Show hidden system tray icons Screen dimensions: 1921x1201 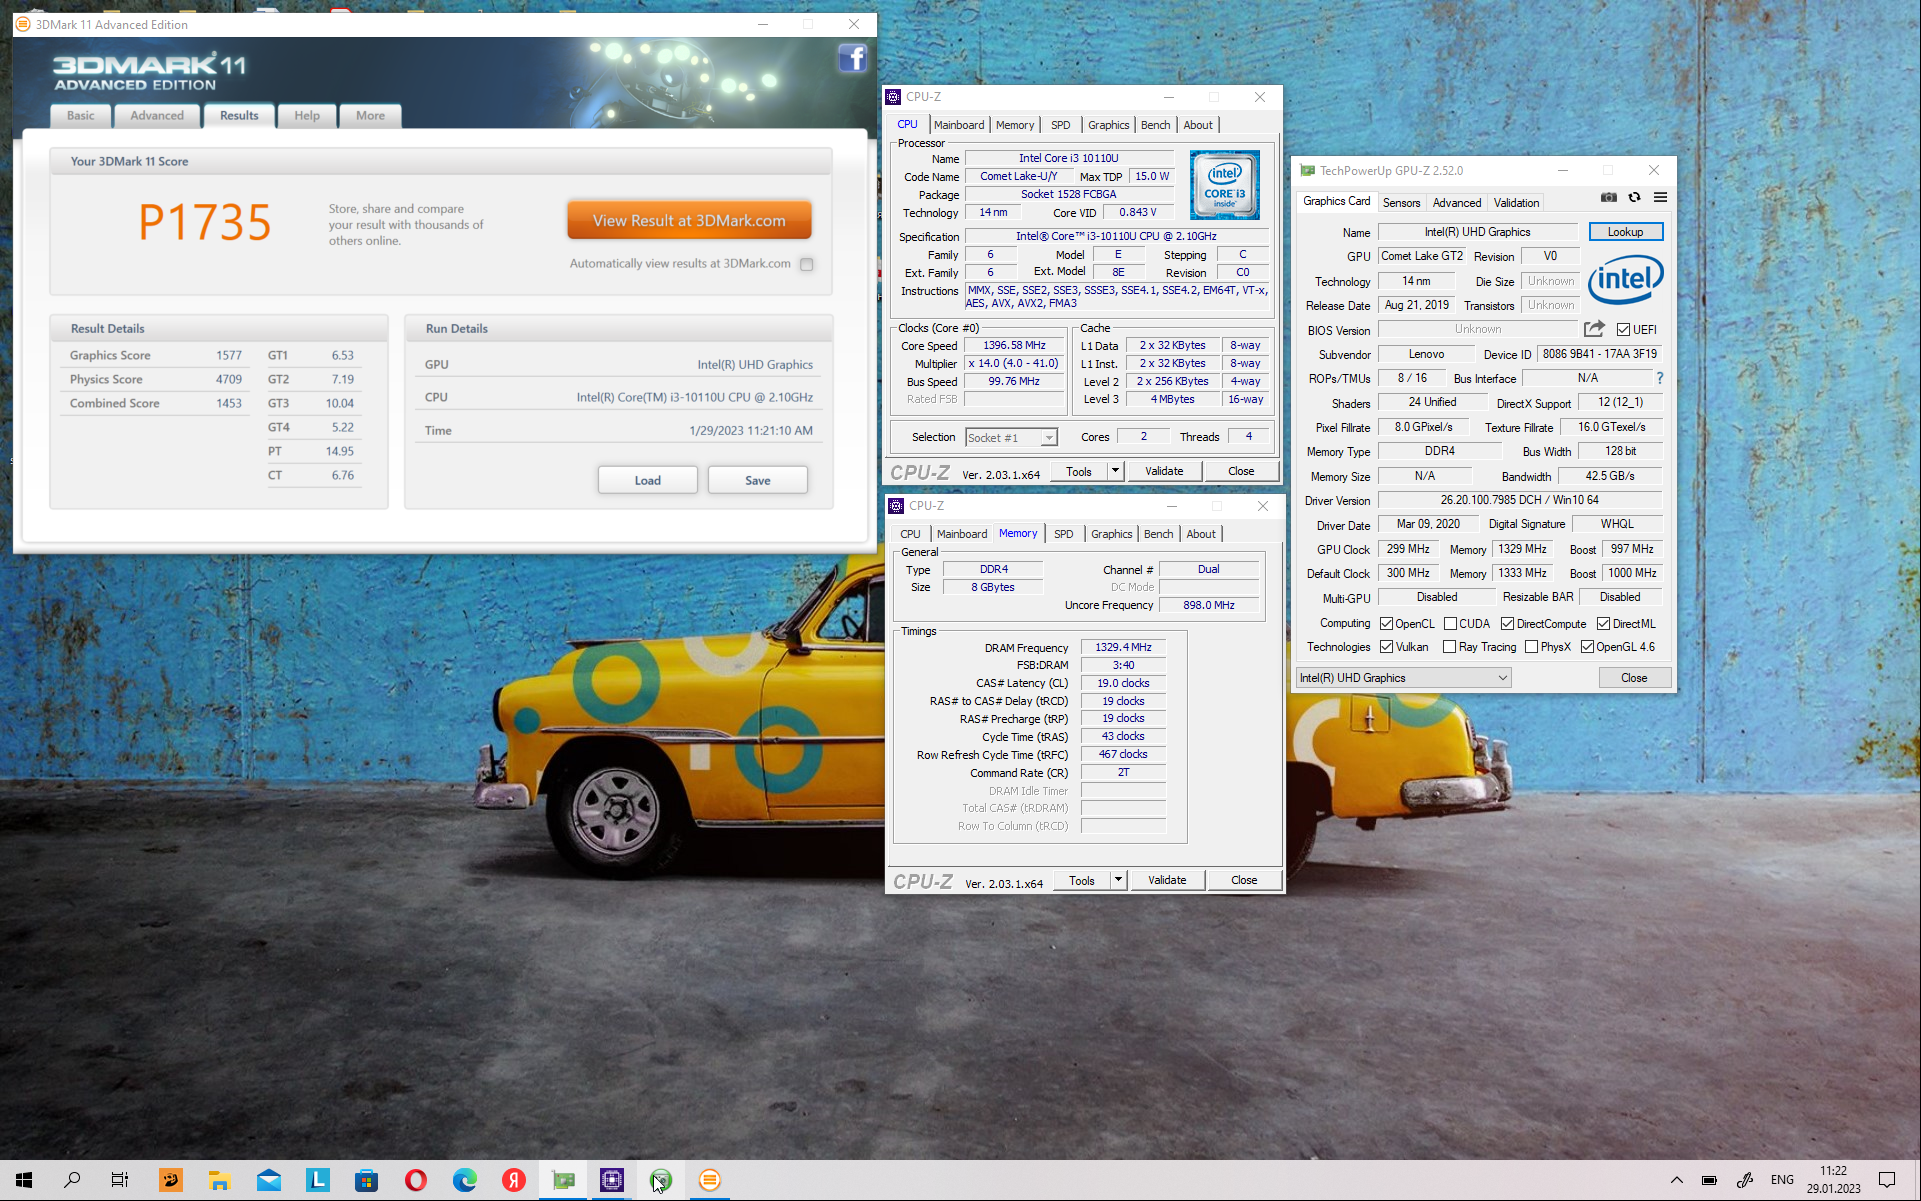[1677, 1180]
